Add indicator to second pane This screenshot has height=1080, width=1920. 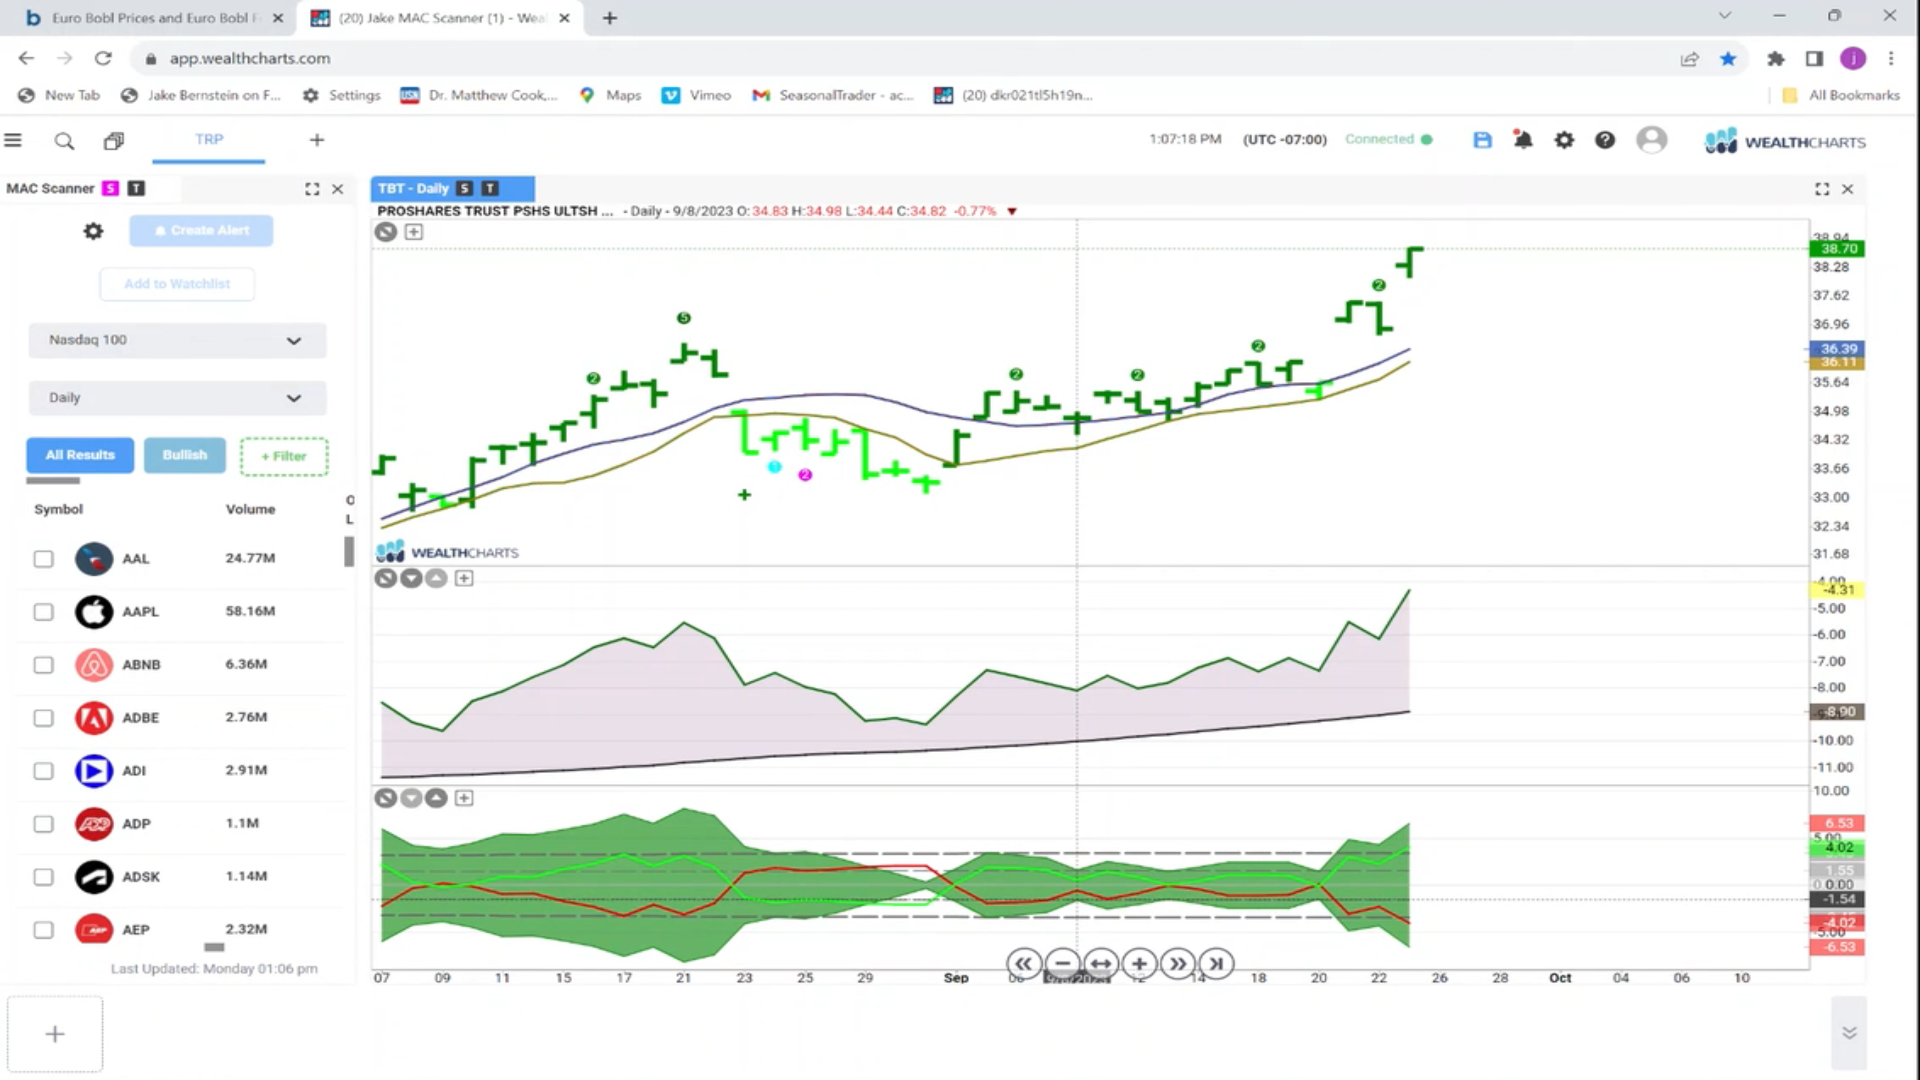click(464, 578)
